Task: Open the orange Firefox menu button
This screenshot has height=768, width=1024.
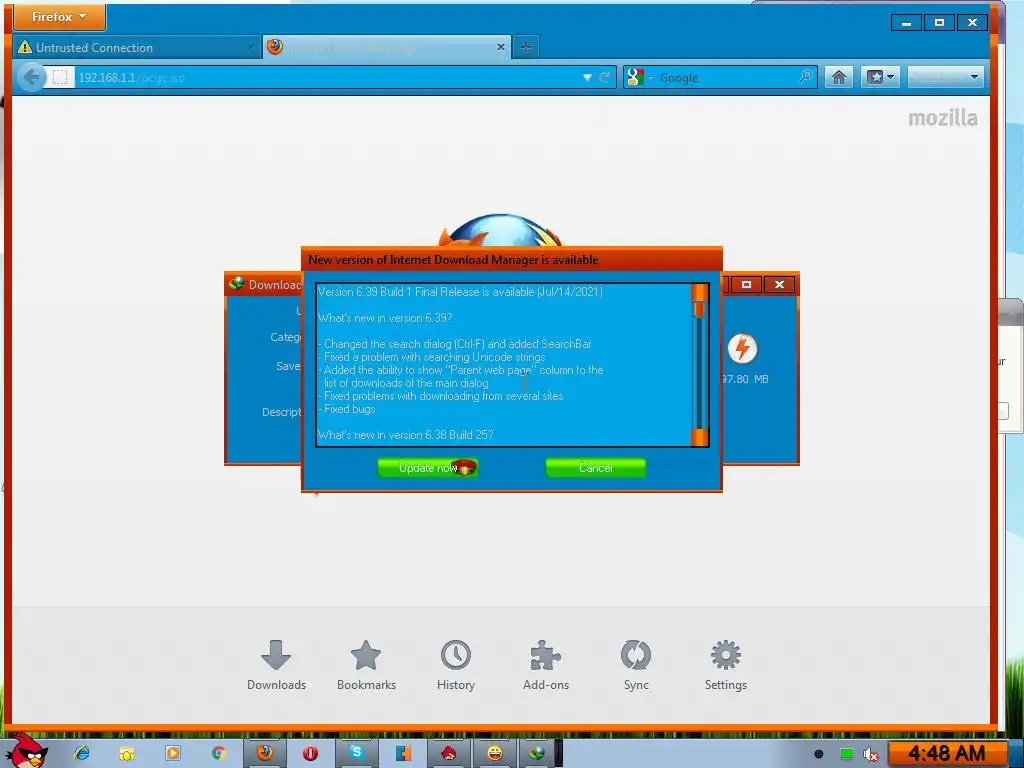Action: pos(59,17)
